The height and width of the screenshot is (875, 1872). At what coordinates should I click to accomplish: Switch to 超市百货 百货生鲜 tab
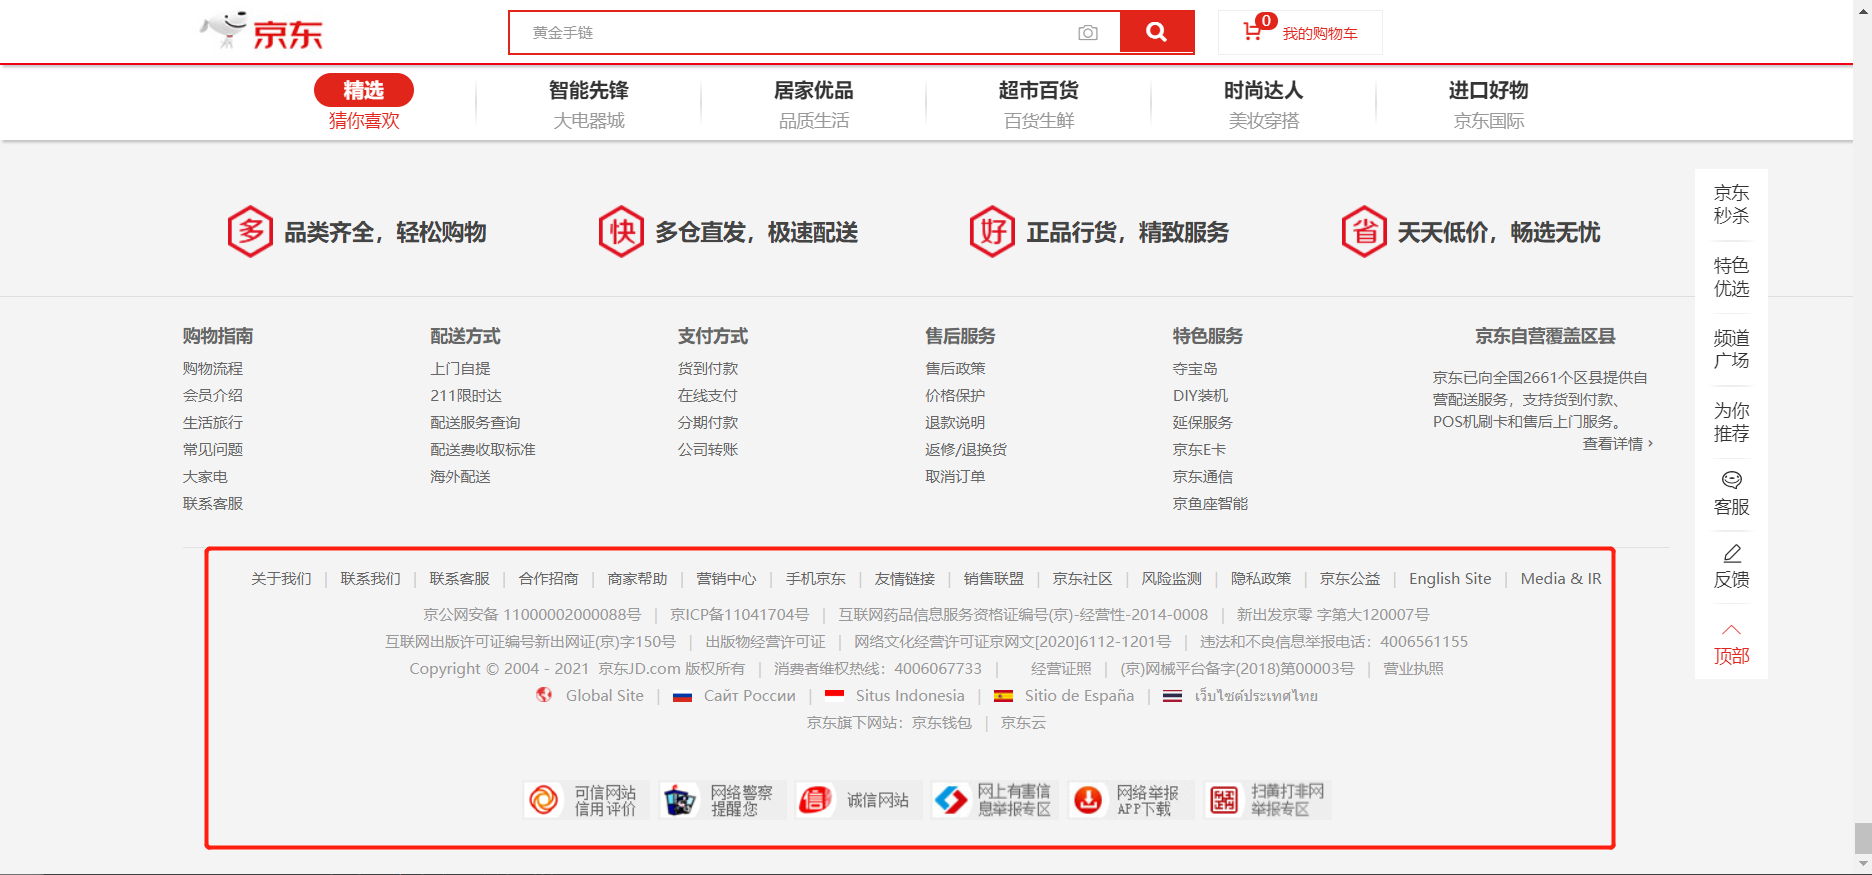click(1039, 104)
